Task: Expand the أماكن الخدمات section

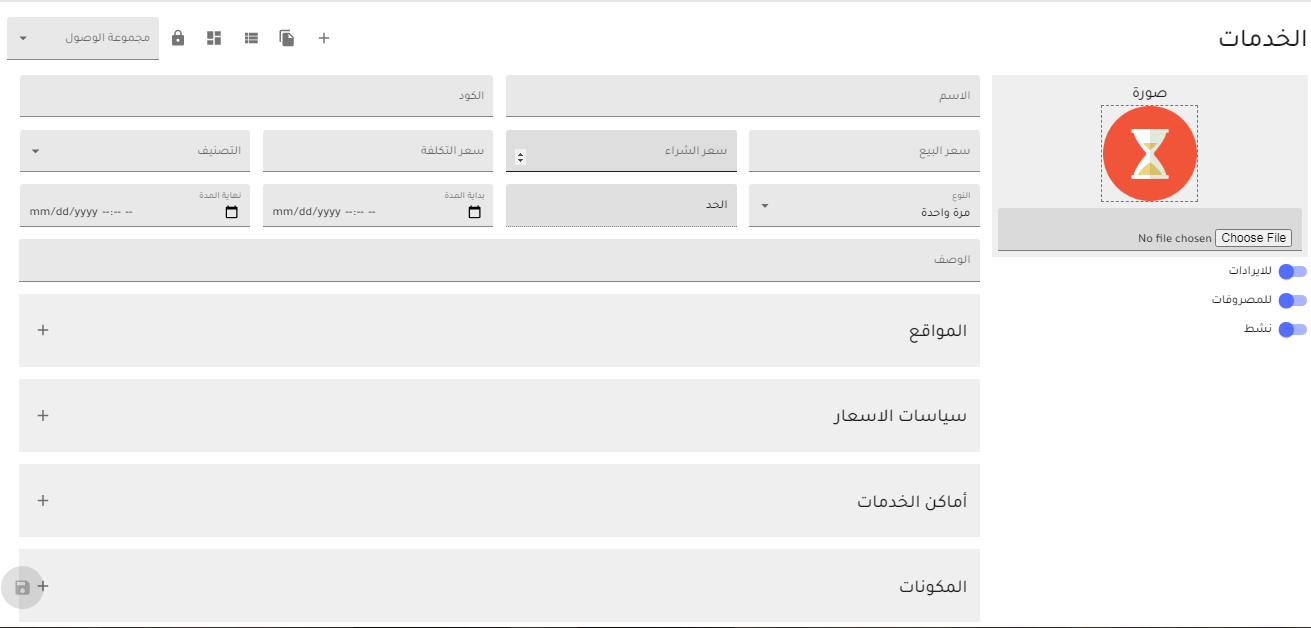Action: click(x=42, y=500)
